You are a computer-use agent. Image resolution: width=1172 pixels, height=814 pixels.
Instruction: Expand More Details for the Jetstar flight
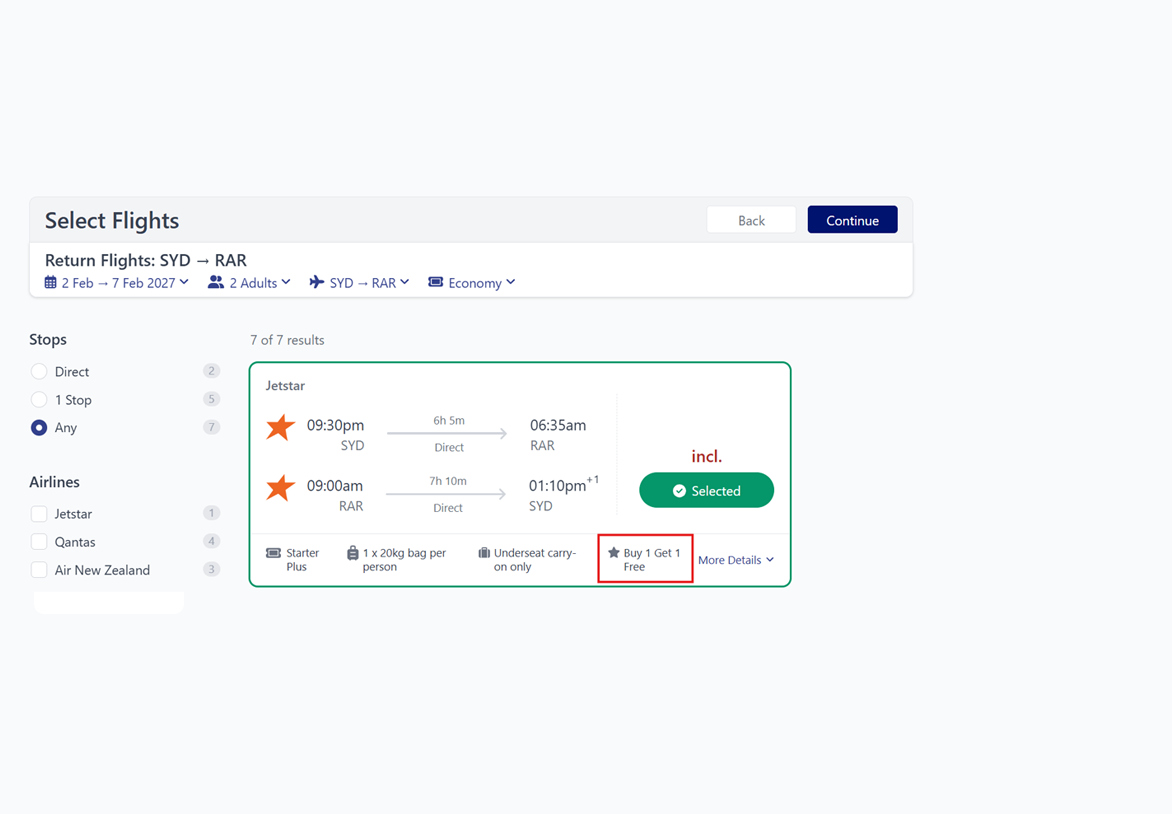736,560
